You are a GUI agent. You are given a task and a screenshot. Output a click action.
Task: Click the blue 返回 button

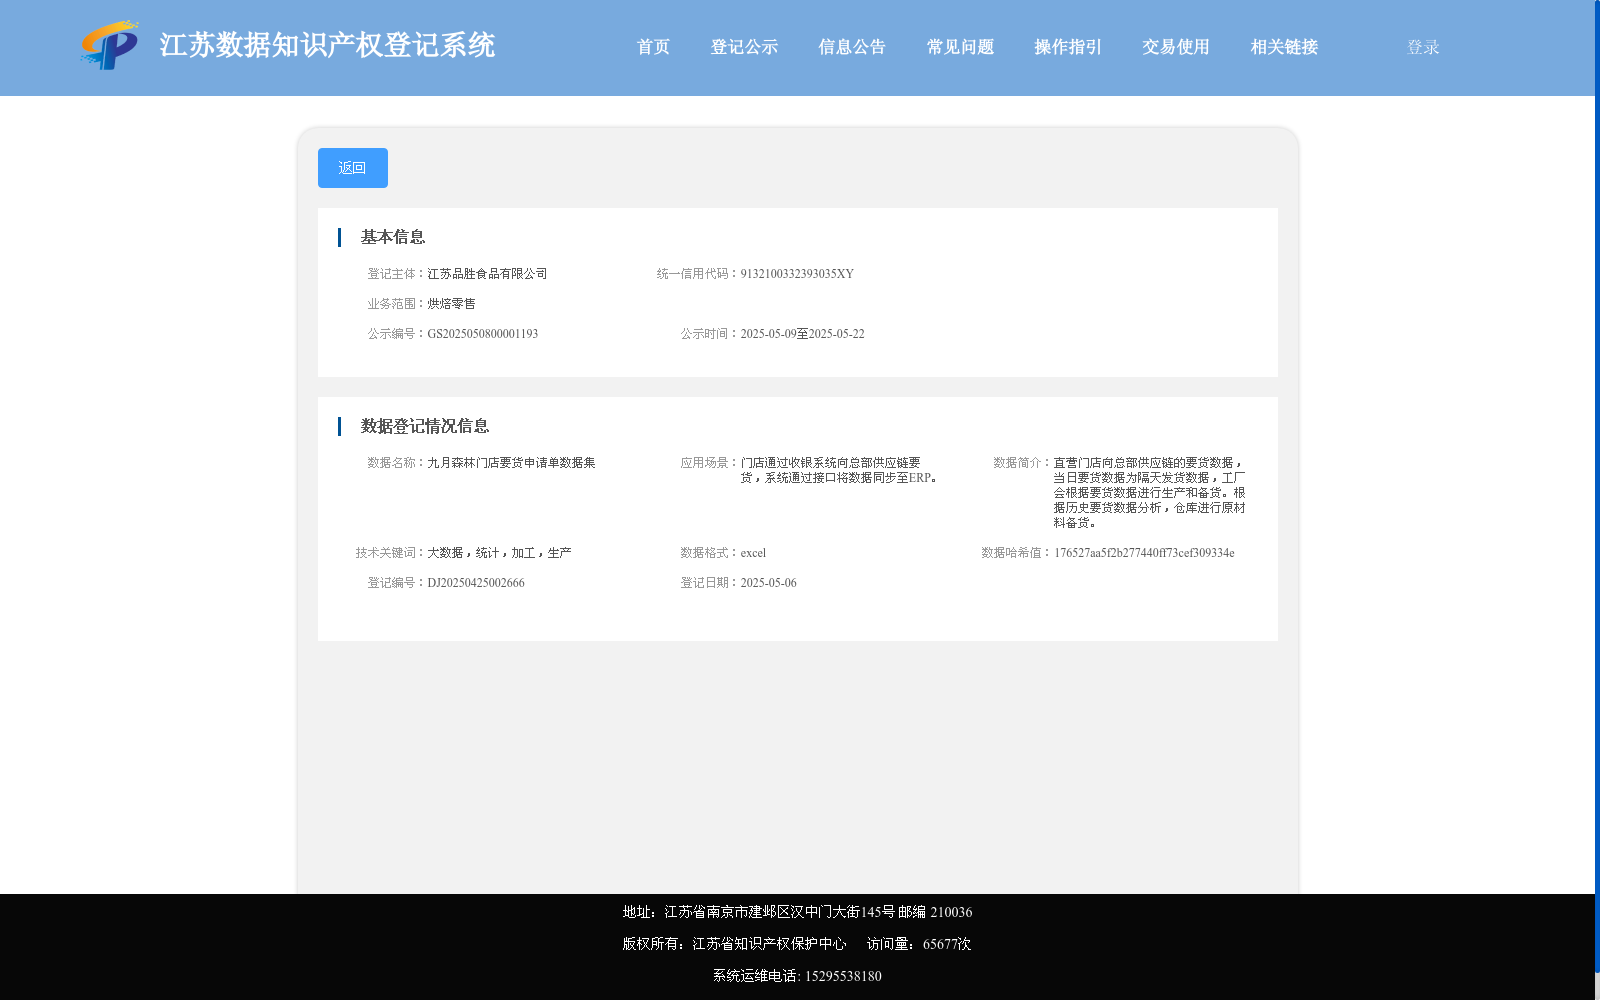tap(353, 168)
